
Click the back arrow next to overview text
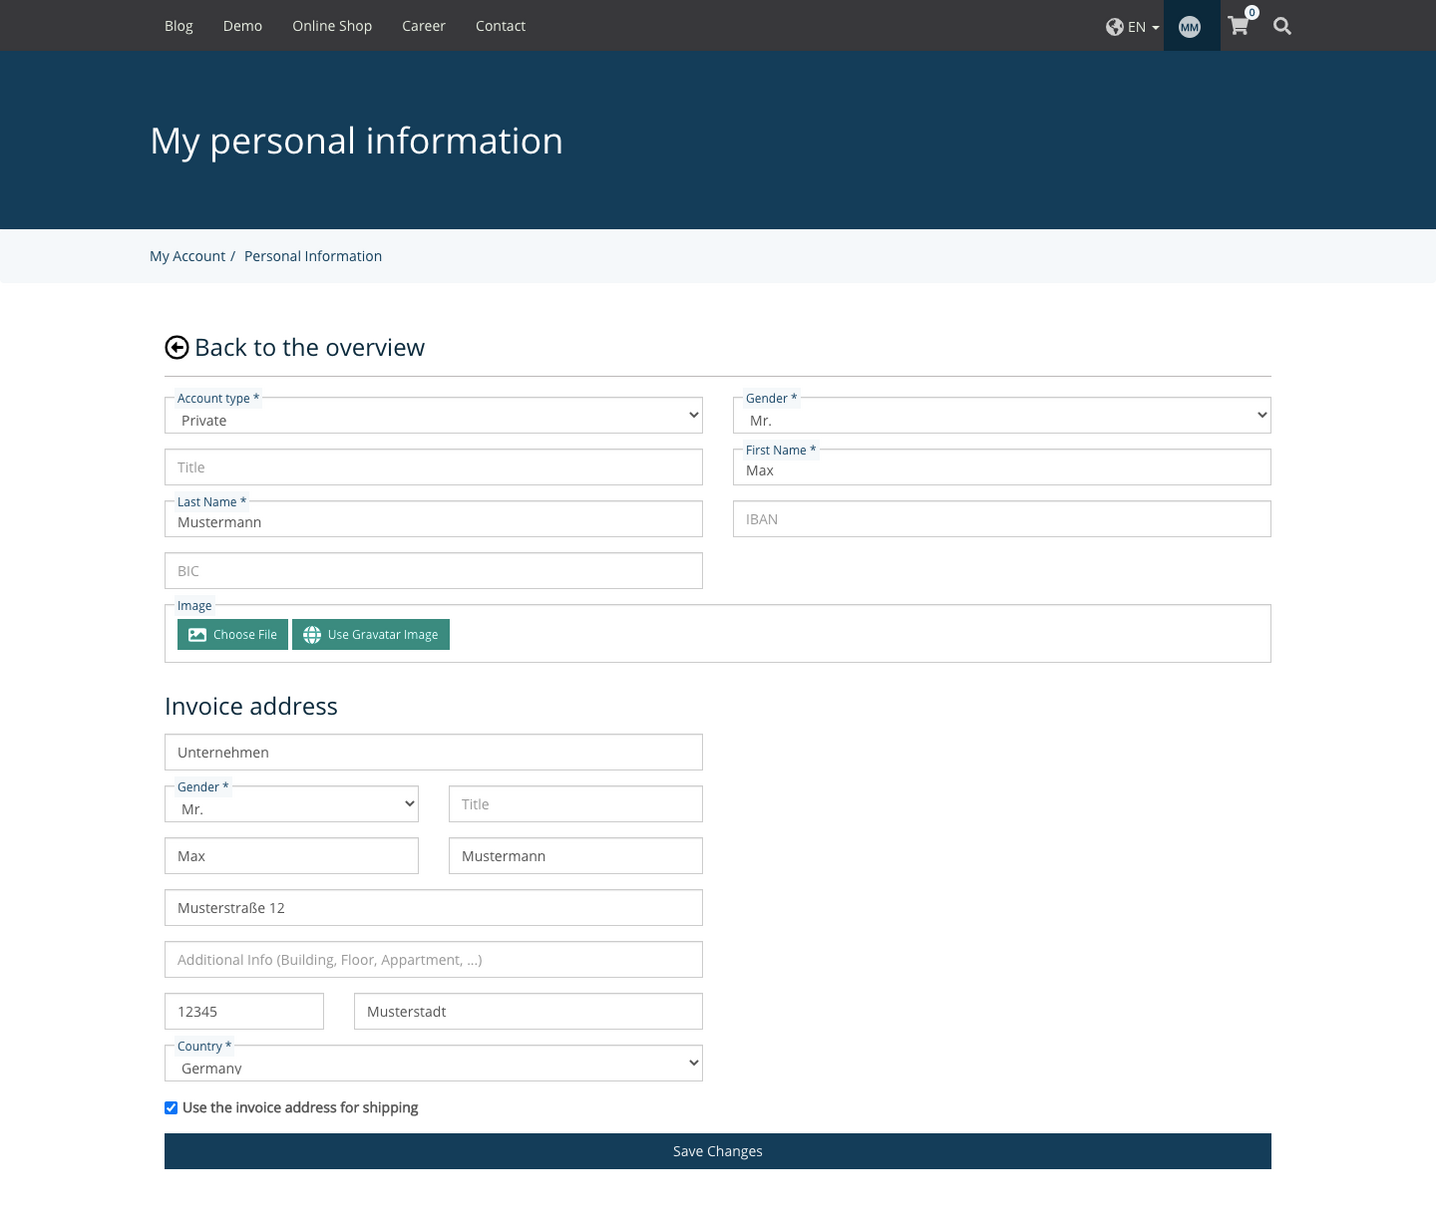[176, 347]
